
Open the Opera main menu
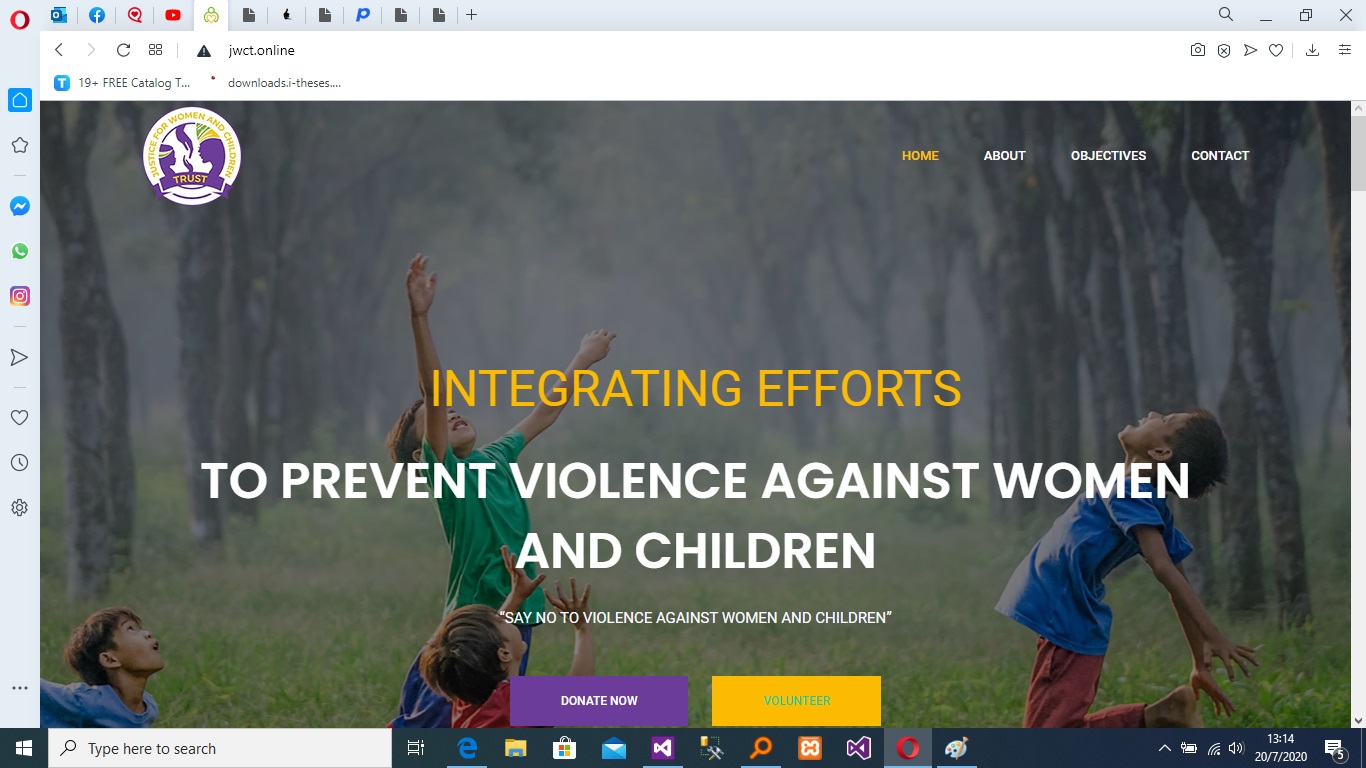click(19, 19)
